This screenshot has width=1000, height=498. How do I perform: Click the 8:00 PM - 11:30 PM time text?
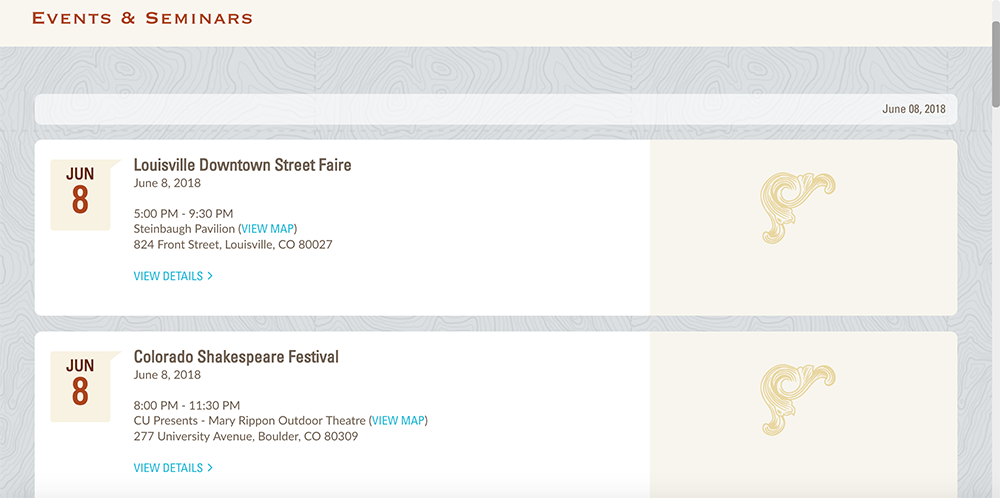click(187, 405)
